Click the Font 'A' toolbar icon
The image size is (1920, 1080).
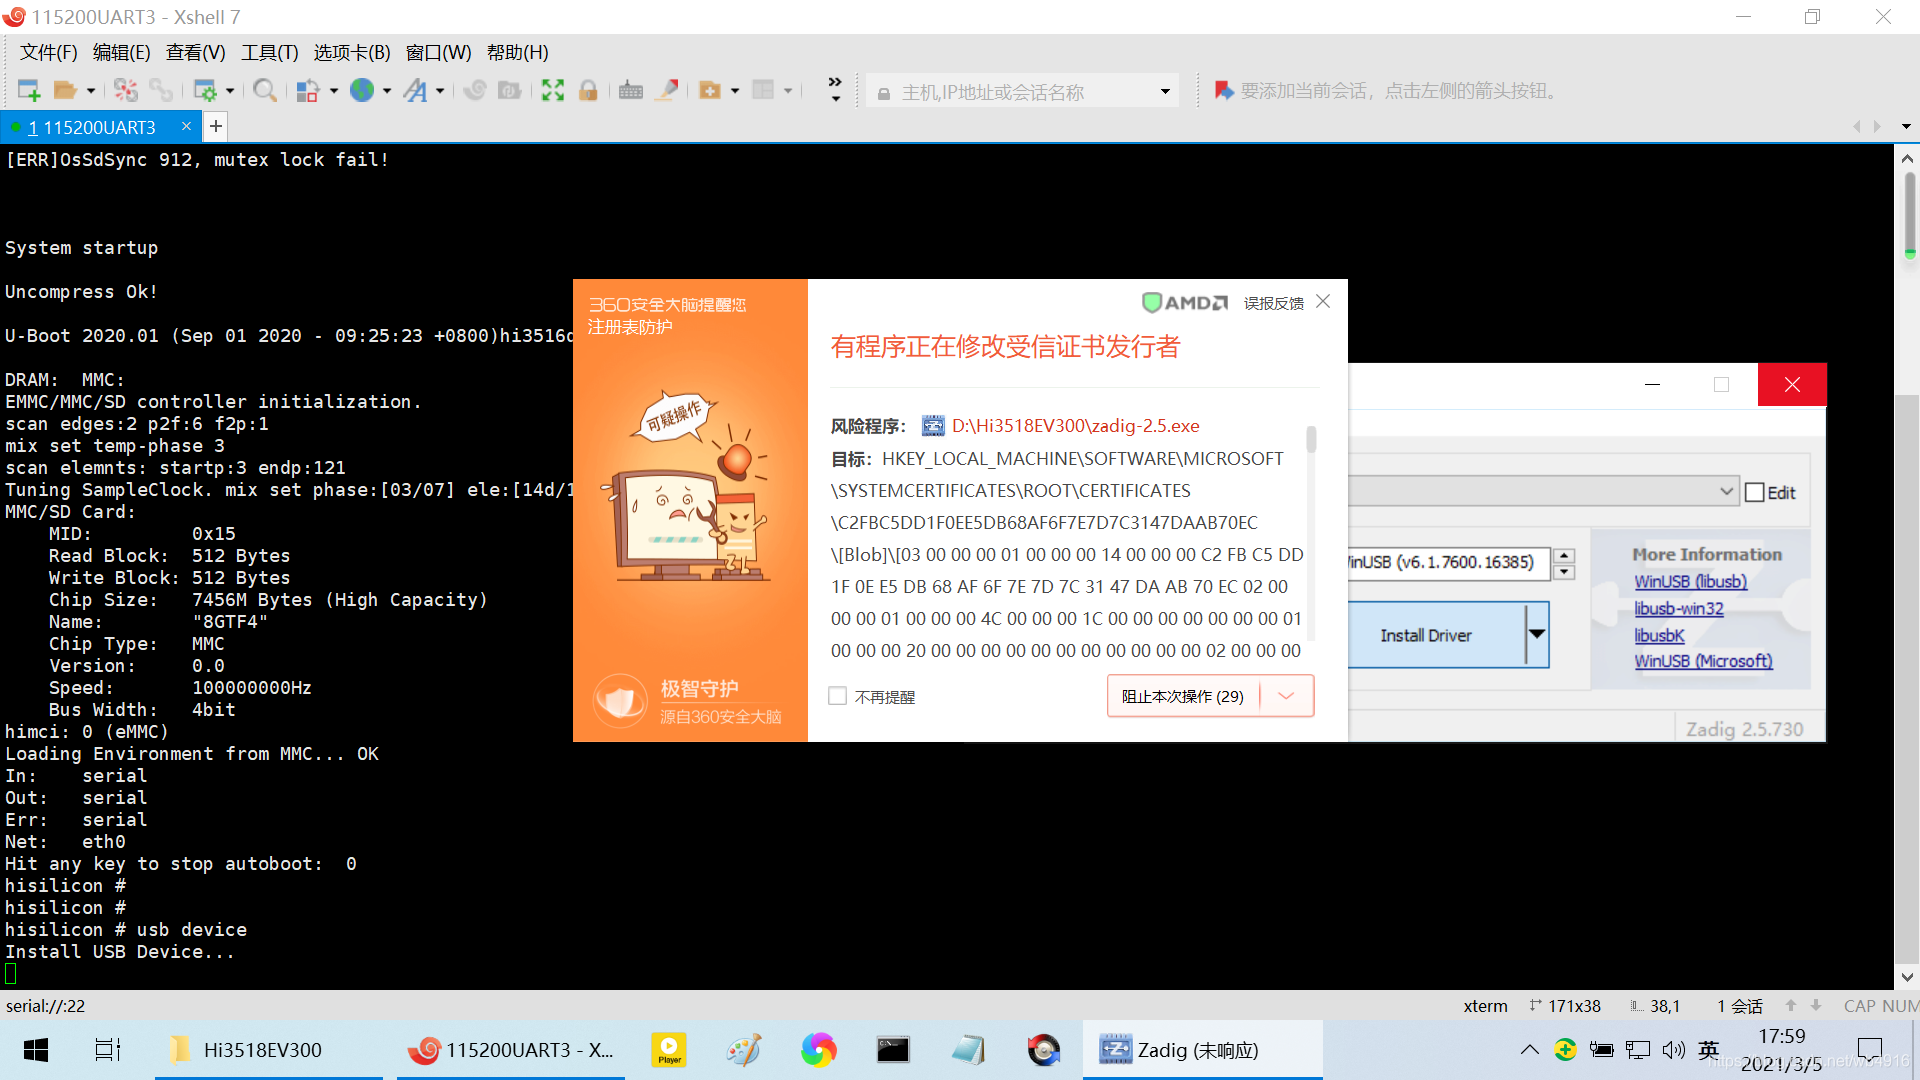coord(415,91)
